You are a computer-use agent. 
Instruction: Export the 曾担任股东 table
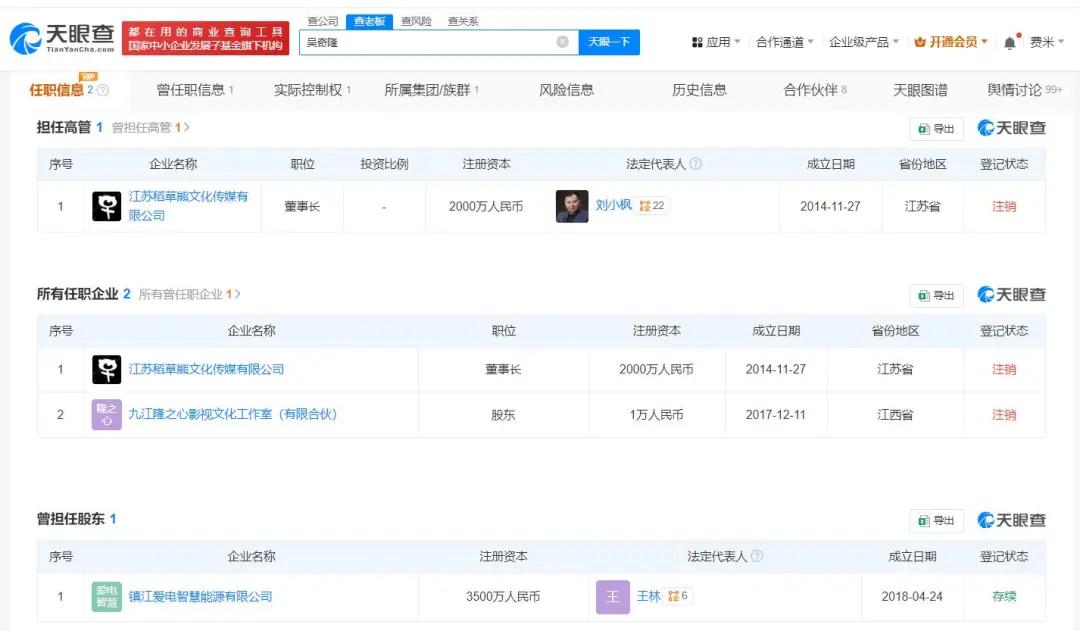936,521
